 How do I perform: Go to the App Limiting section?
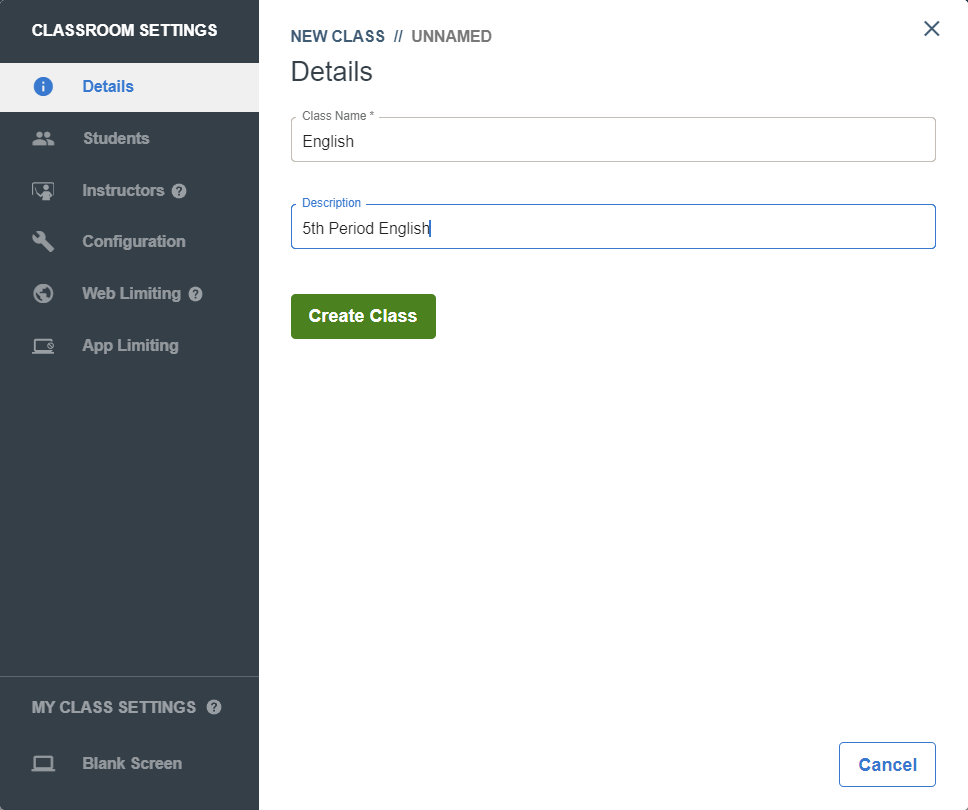tap(130, 346)
